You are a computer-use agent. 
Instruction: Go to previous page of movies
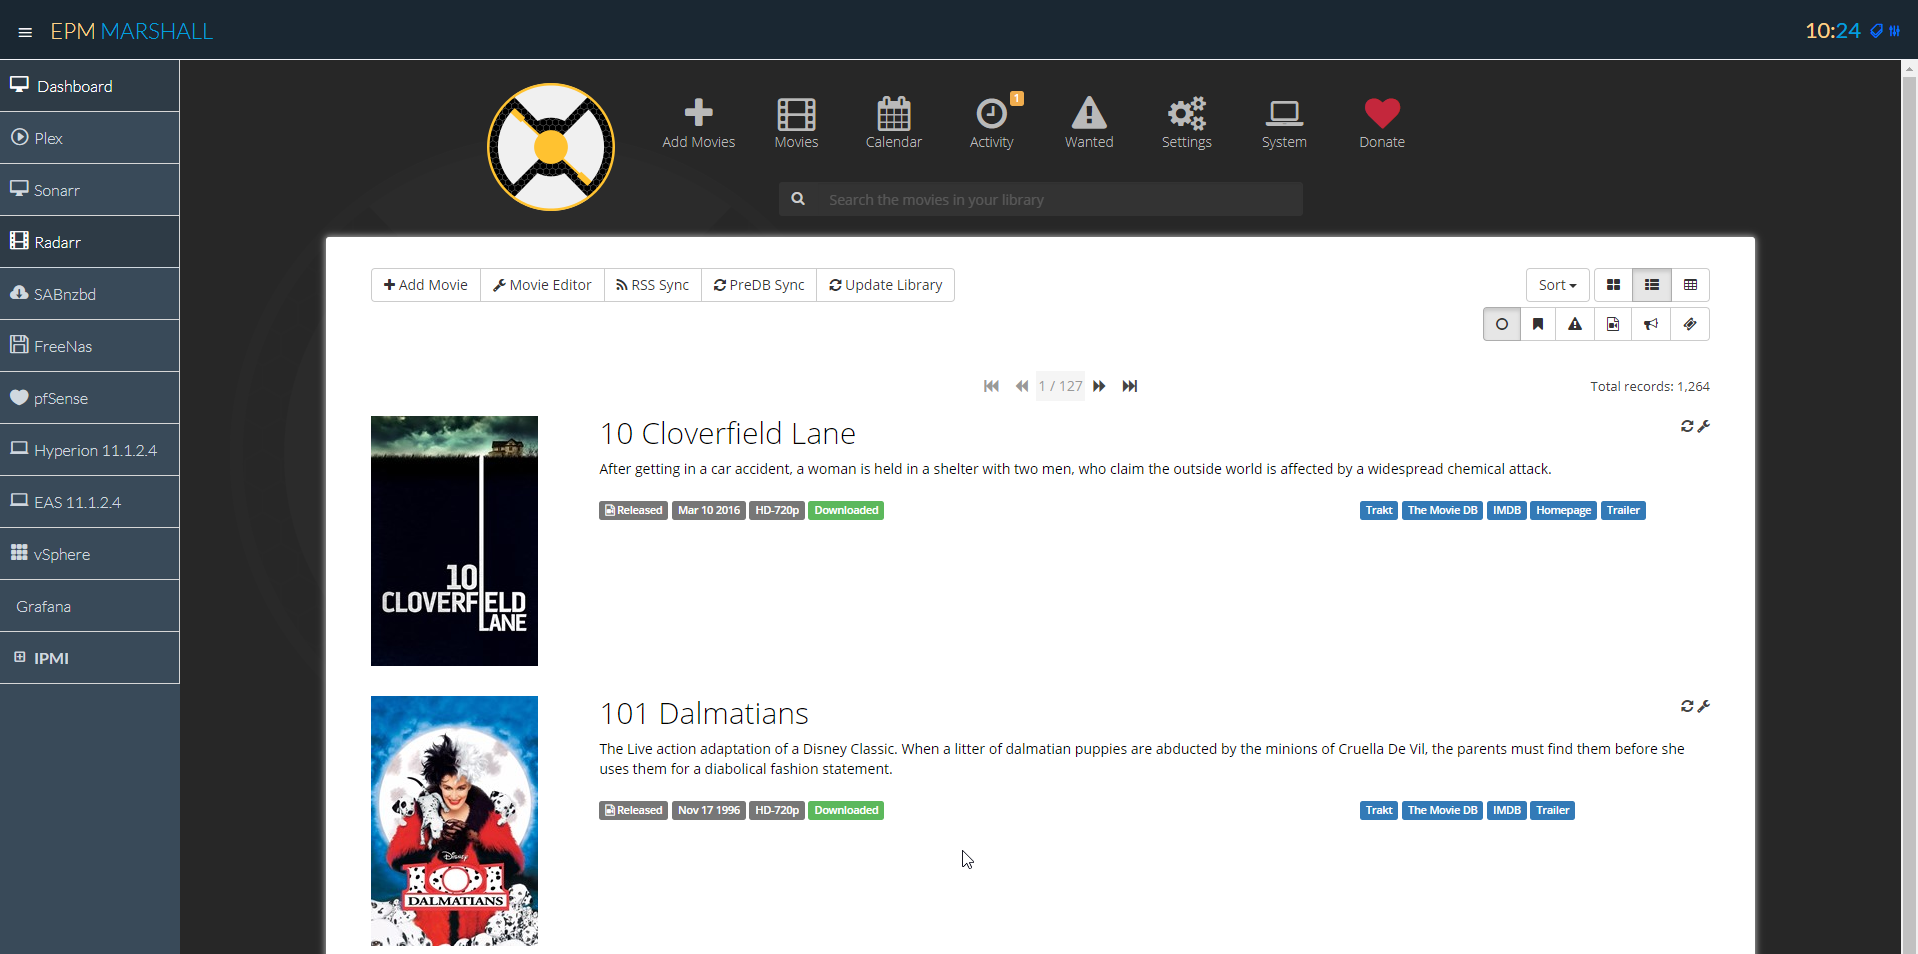click(1022, 386)
